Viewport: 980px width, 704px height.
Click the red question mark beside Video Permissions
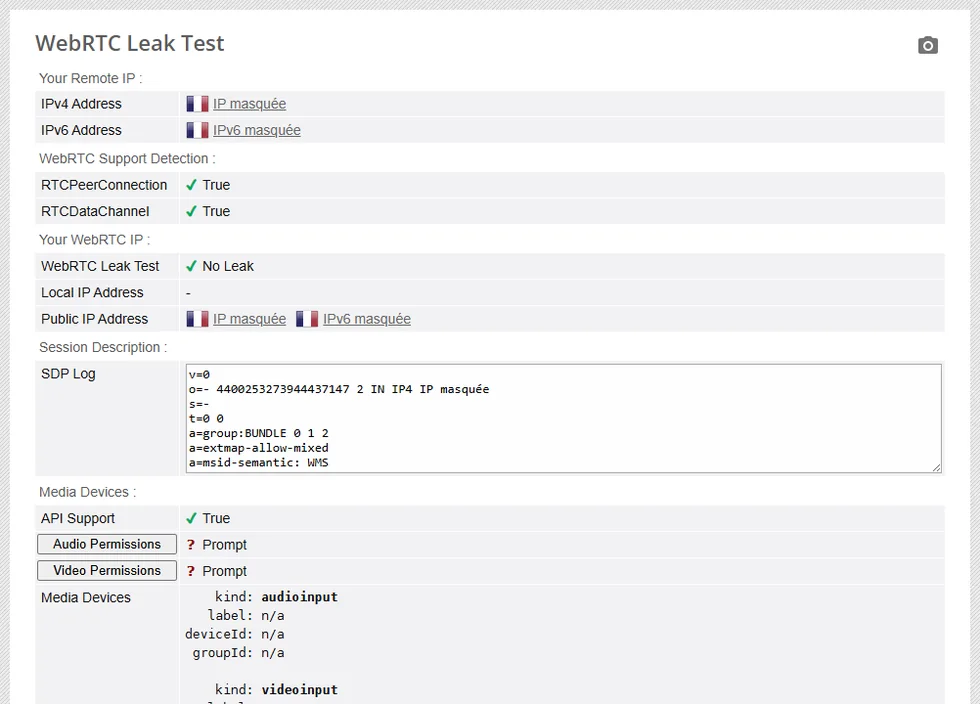[x=191, y=571]
